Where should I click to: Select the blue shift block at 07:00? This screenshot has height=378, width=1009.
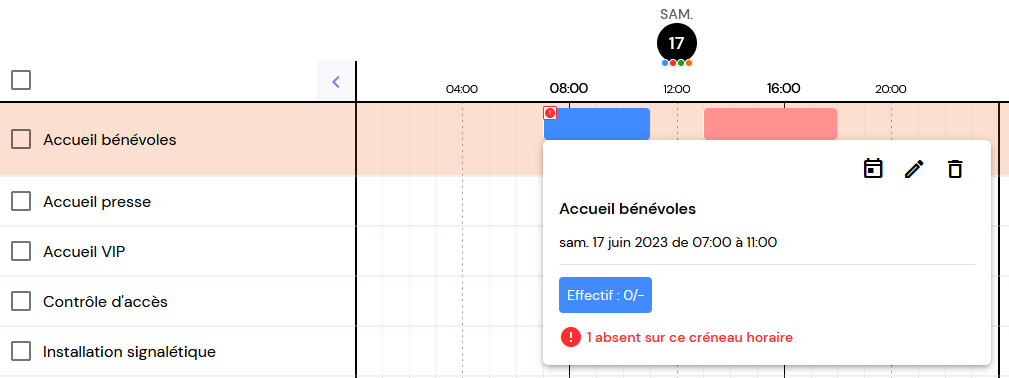pos(597,124)
